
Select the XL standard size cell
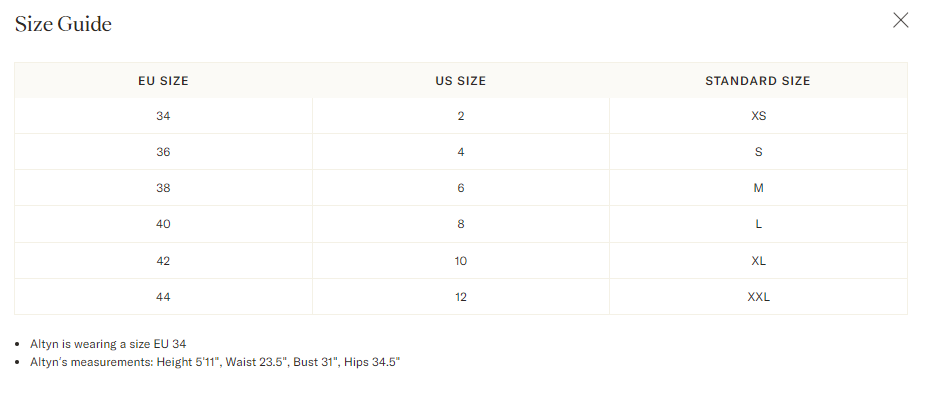click(x=759, y=261)
